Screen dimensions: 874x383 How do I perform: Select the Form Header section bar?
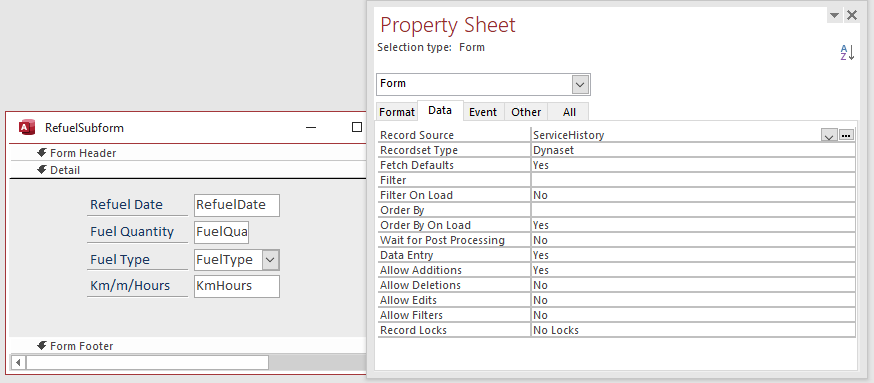click(x=187, y=153)
